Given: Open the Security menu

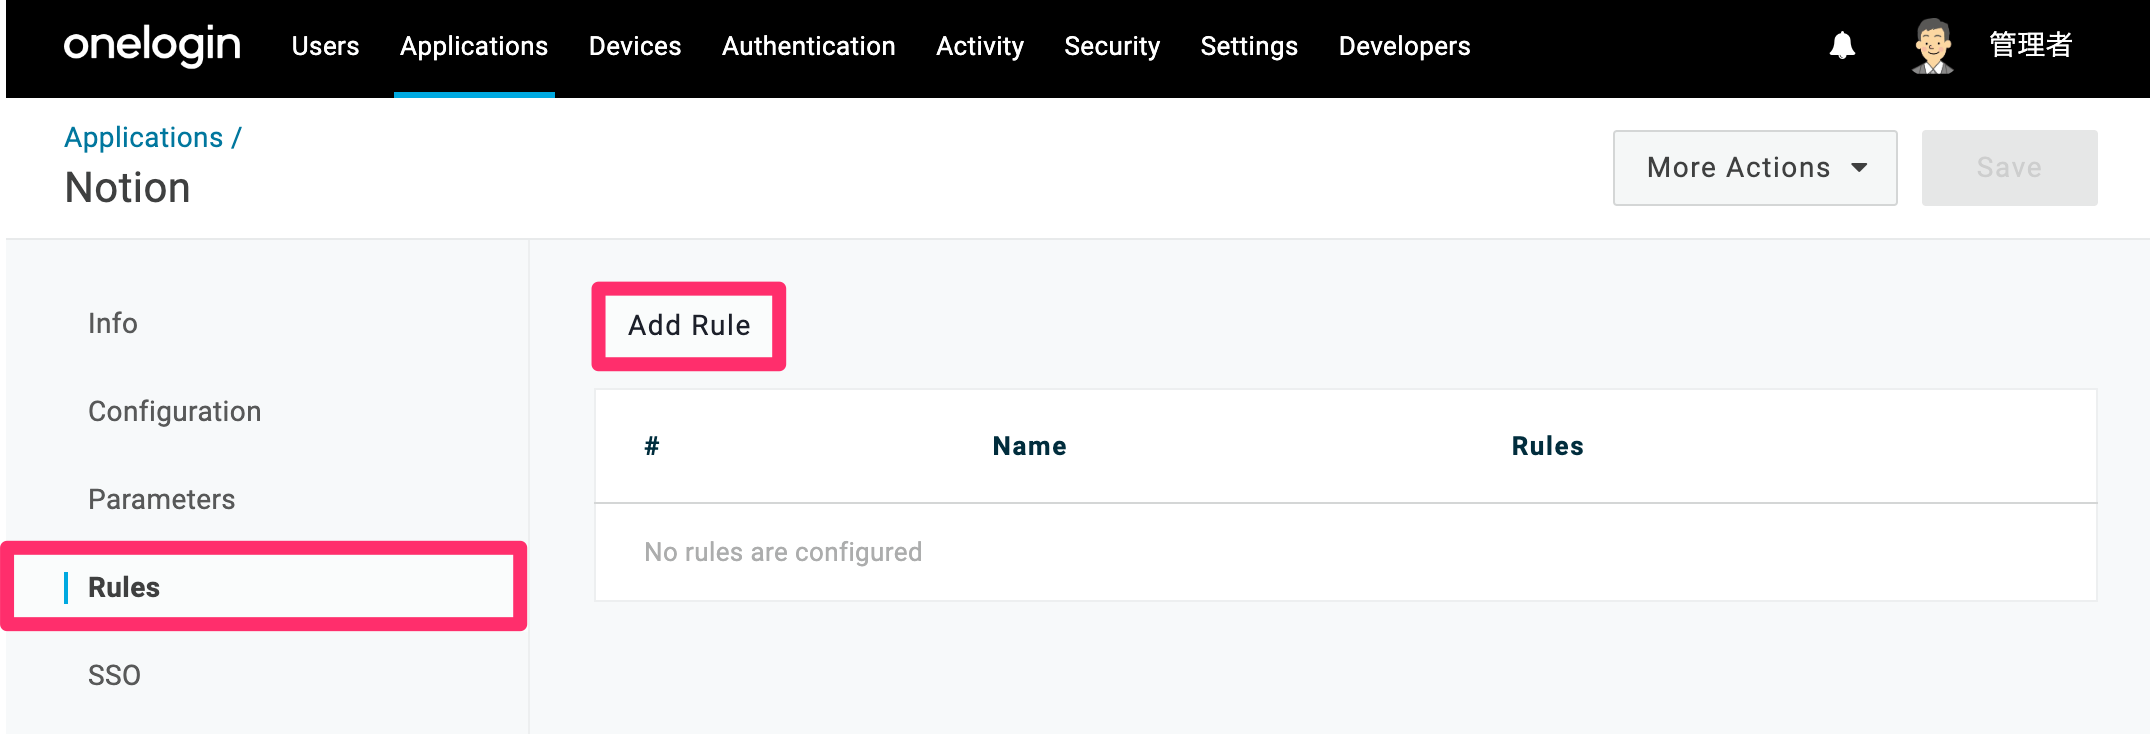Looking at the screenshot, I should (1112, 46).
